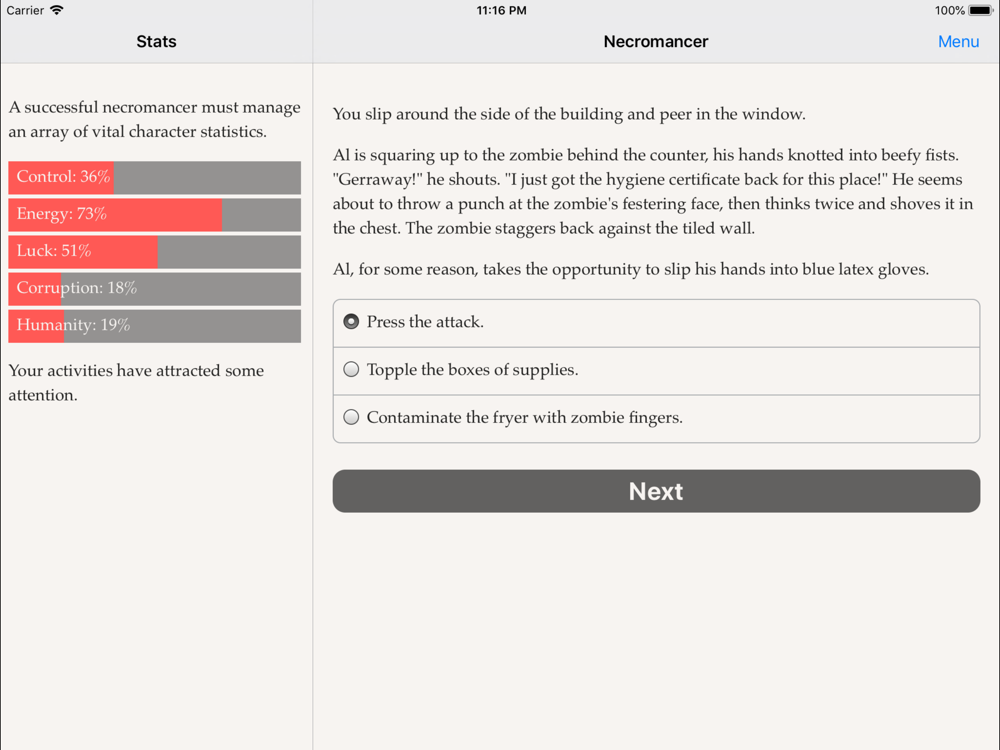This screenshot has width=1000, height=750.
Task: Click the Control 36% stat bar
Action: [154, 177]
